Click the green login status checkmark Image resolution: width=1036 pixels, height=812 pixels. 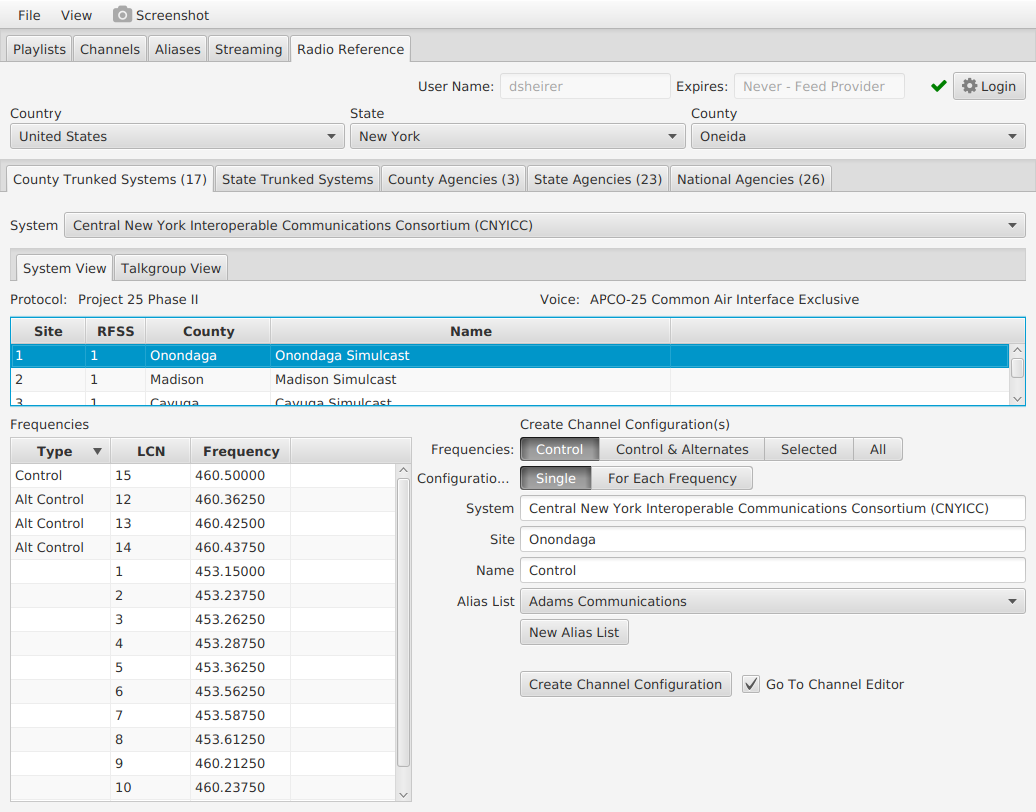(x=938, y=87)
